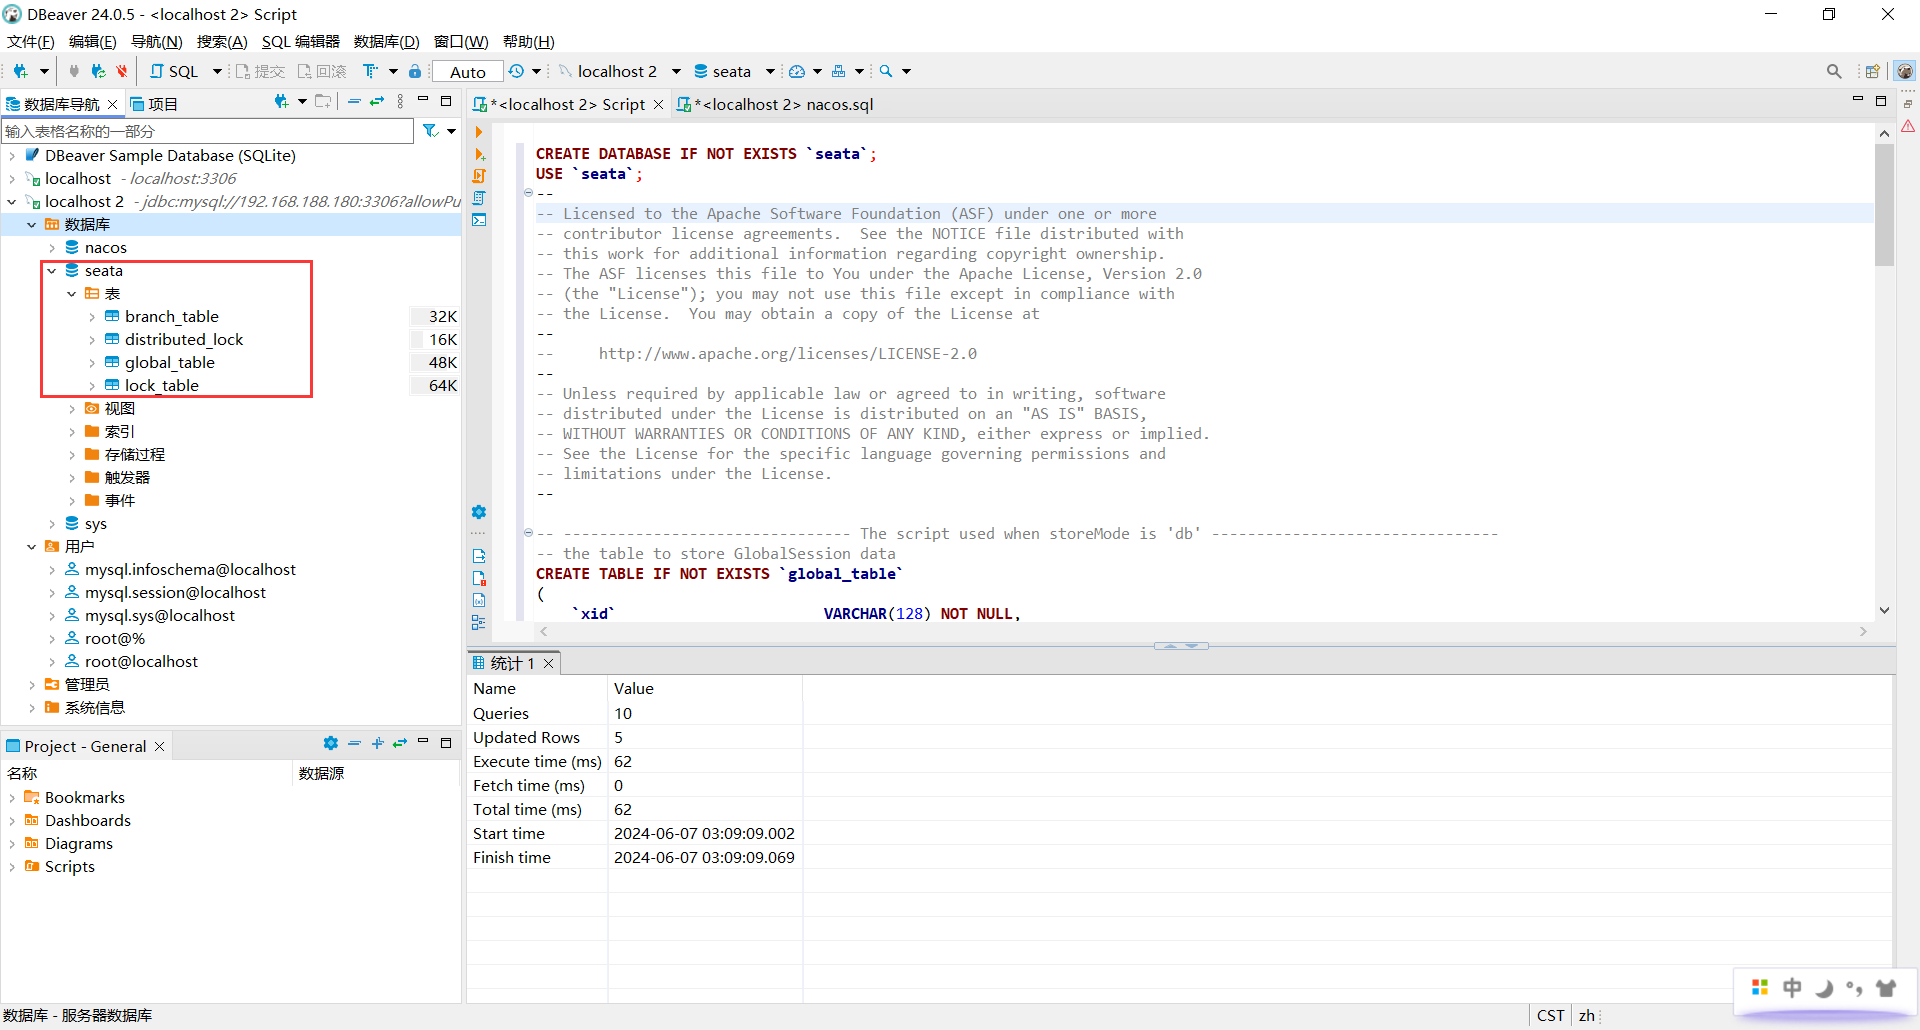Viewport: 1920px width, 1030px height.
Task: Click the transaction mode icon
Action: click(371, 71)
